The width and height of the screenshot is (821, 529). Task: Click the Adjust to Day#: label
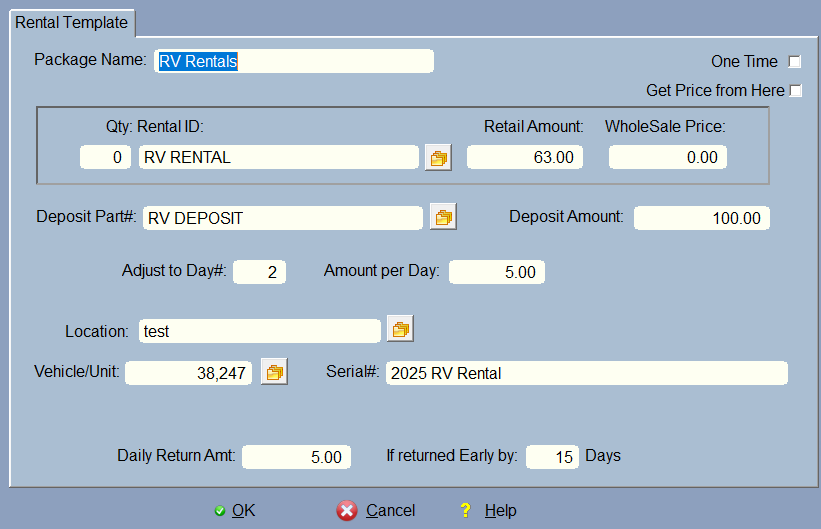point(174,270)
